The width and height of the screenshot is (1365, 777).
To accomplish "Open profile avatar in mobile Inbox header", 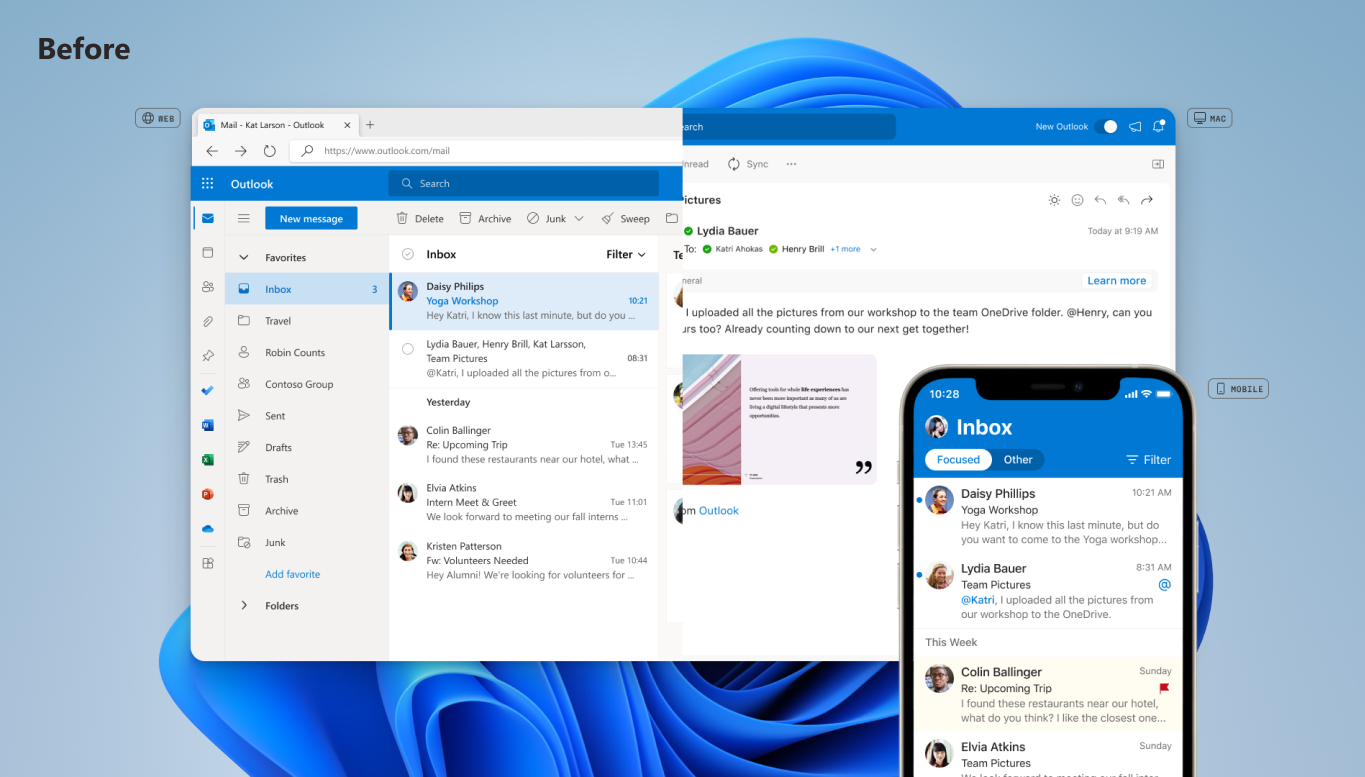I will (x=937, y=427).
